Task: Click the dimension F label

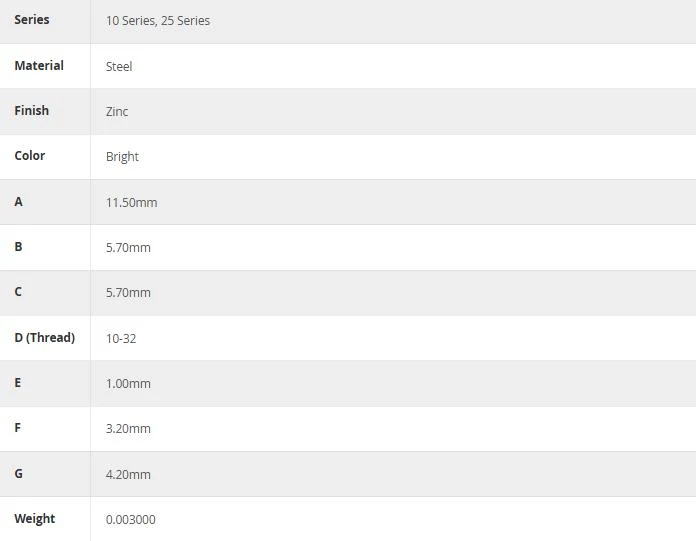Action: click(x=18, y=428)
